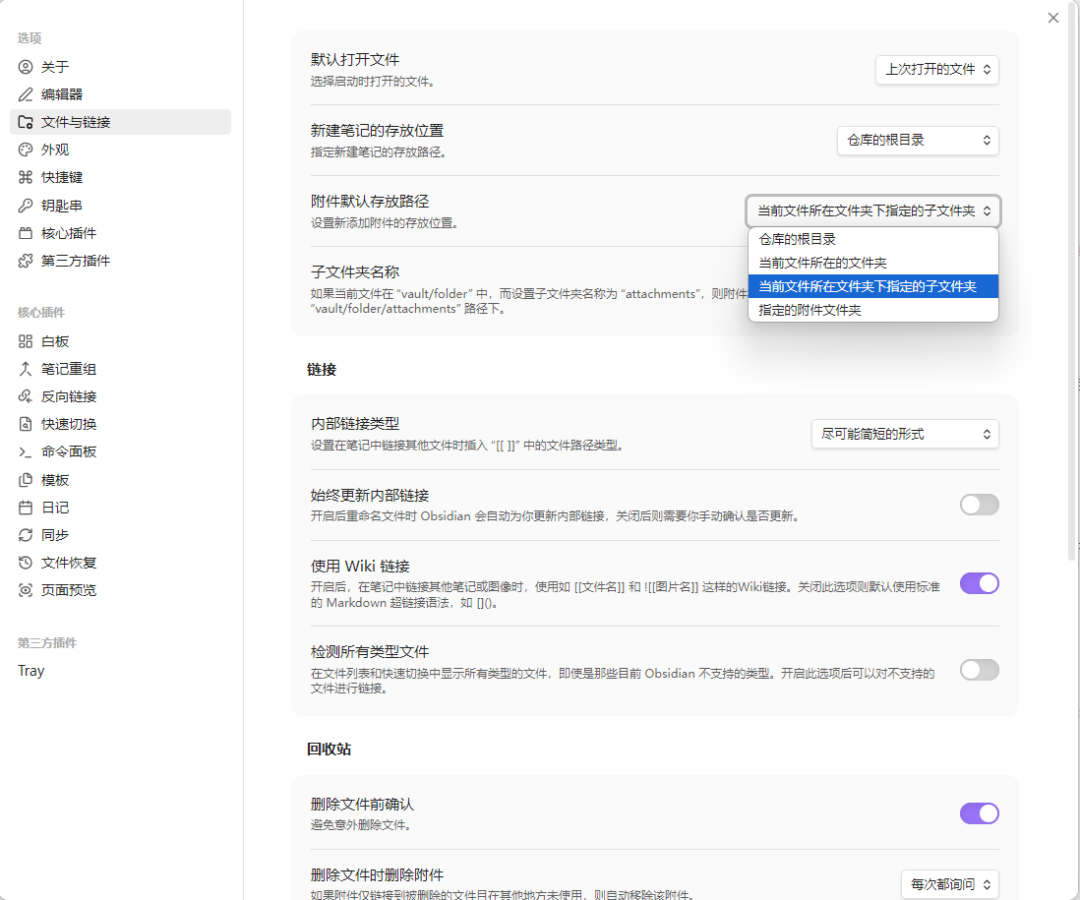Click the 编辑器 pencil icon
The width and height of the screenshot is (1080, 900).
pyautogui.click(x=26, y=95)
